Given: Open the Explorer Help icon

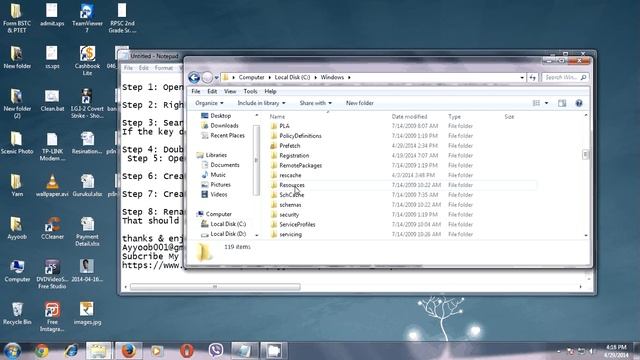Looking at the screenshot, I should [579, 103].
